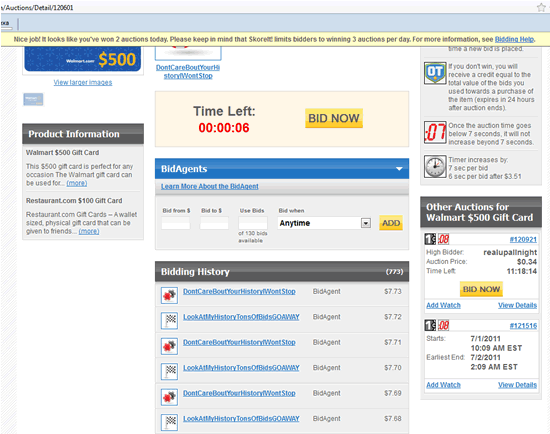Open the Bidding Help link
This screenshot has height=434, width=550.
514,39
